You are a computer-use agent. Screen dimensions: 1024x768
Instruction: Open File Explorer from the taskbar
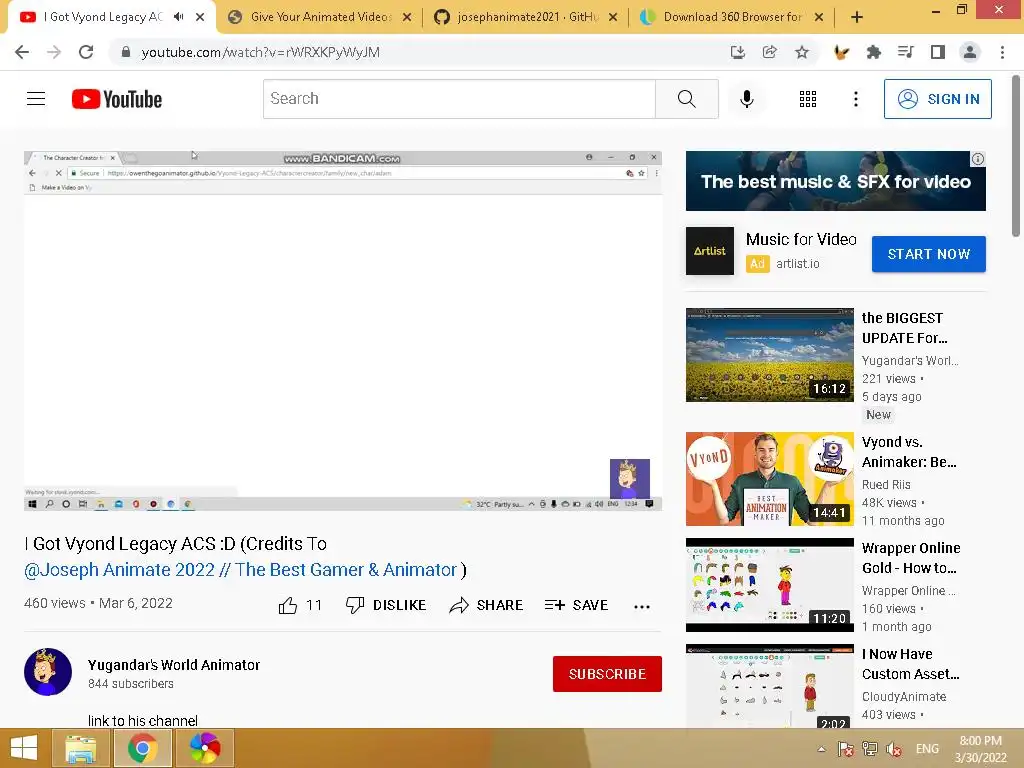pyautogui.click(x=80, y=748)
